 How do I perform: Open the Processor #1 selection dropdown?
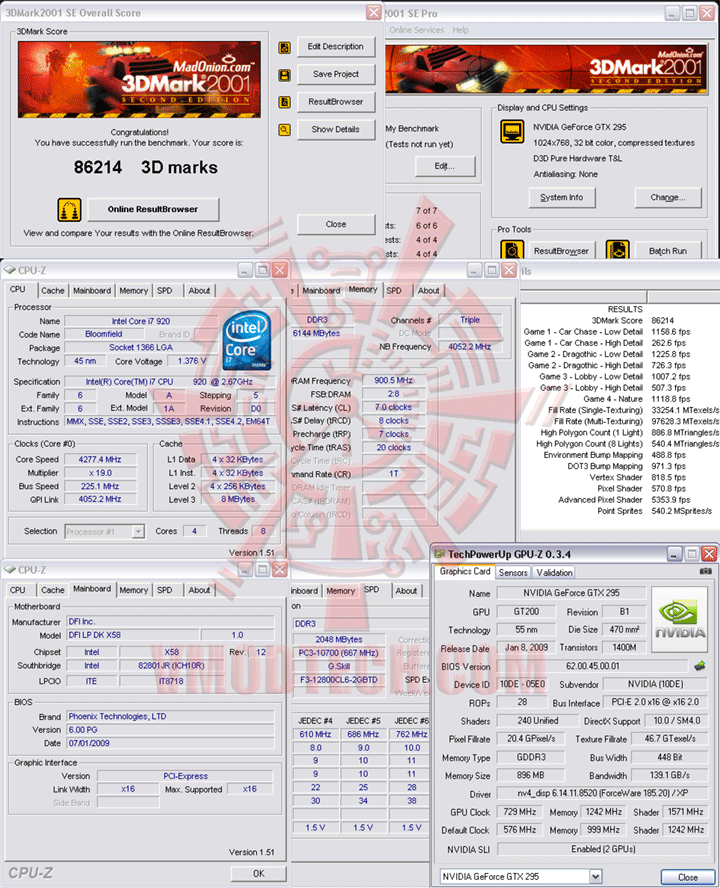click(x=138, y=531)
